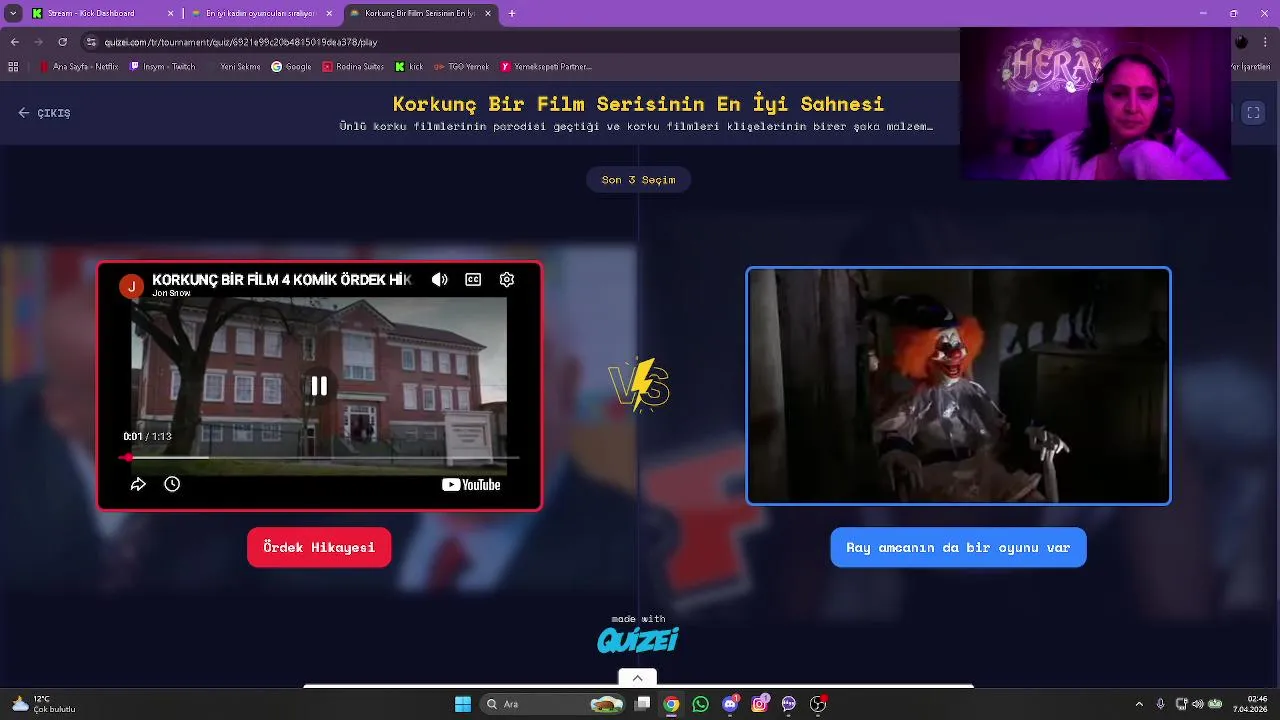The width and height of the screenshot is (1280, 720).
Task: Open the Yeni Sekme bookmark
Action: pos(234,67)
